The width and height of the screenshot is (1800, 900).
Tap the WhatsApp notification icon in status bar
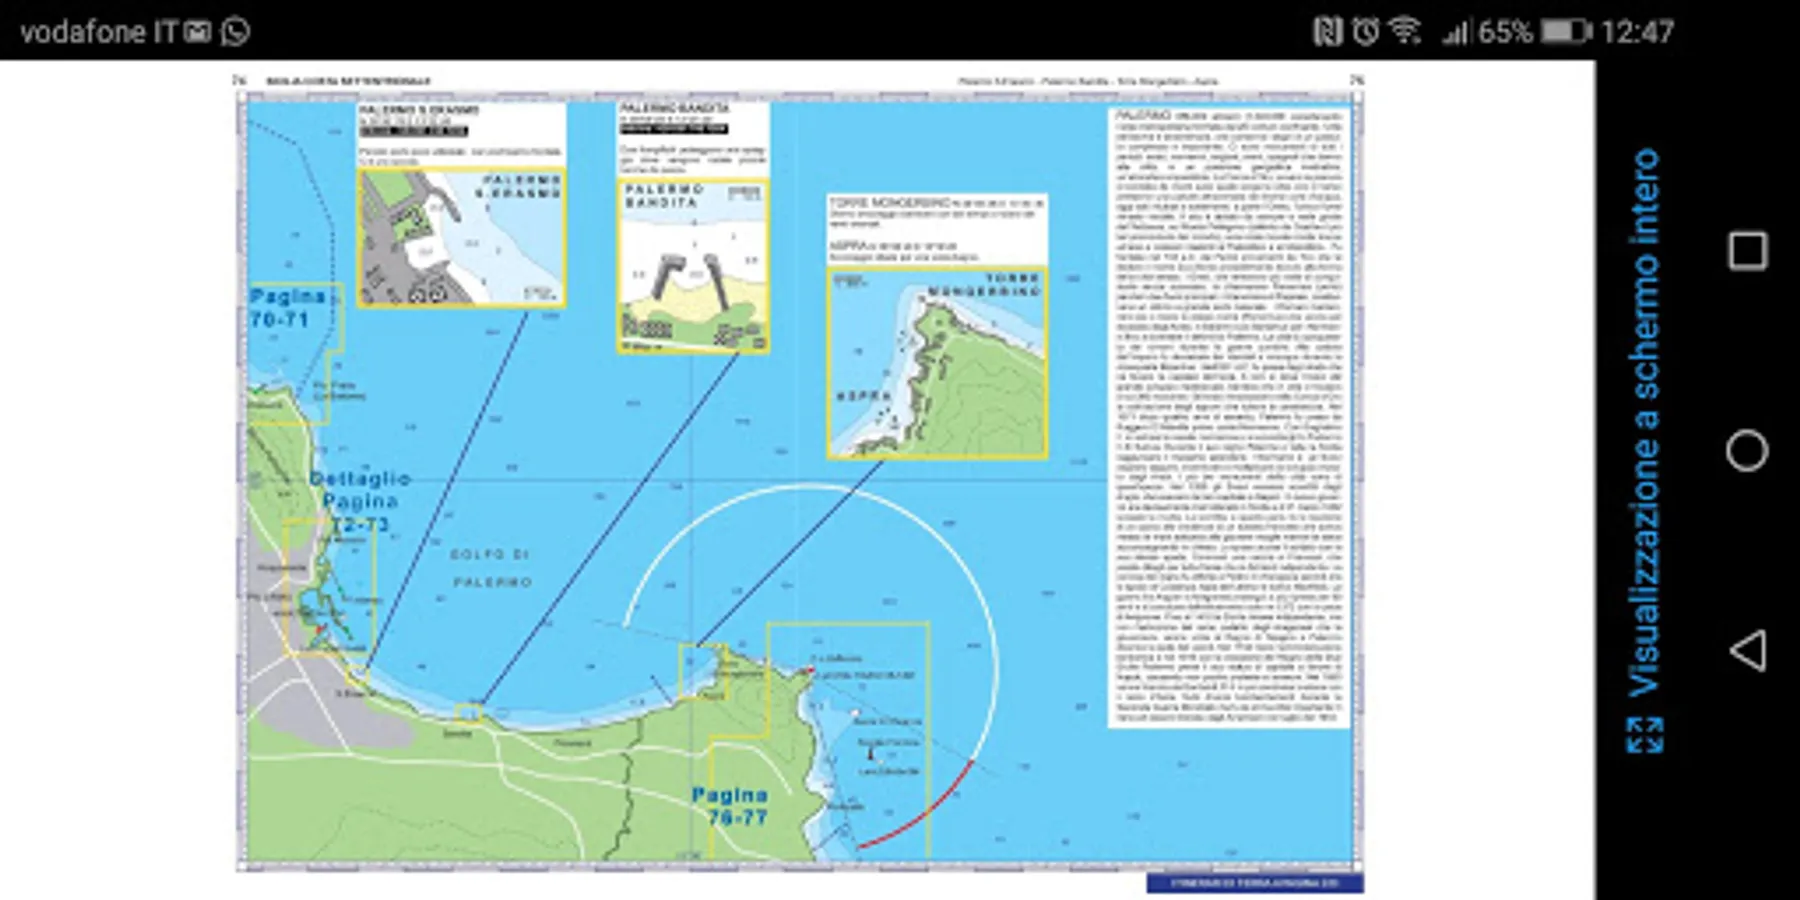pyautogui.click(x=235, y=32)
